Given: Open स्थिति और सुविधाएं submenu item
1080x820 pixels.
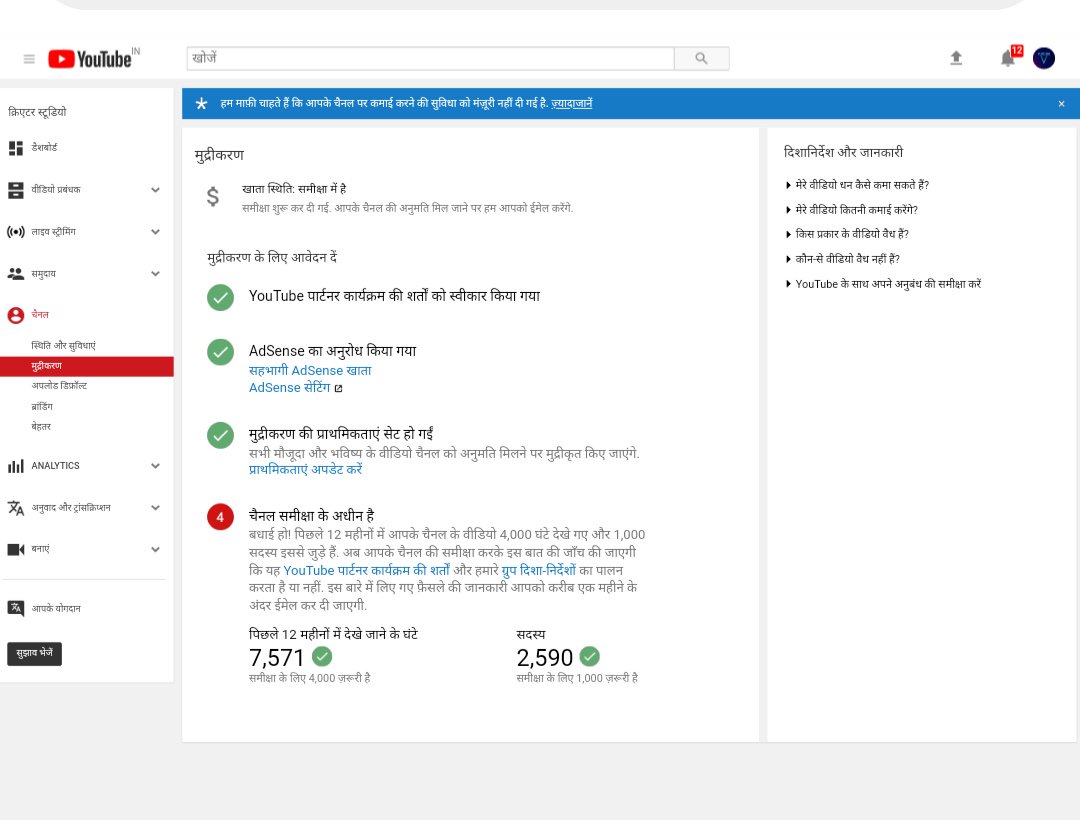Looking at the screenshot, I should 63,346.
